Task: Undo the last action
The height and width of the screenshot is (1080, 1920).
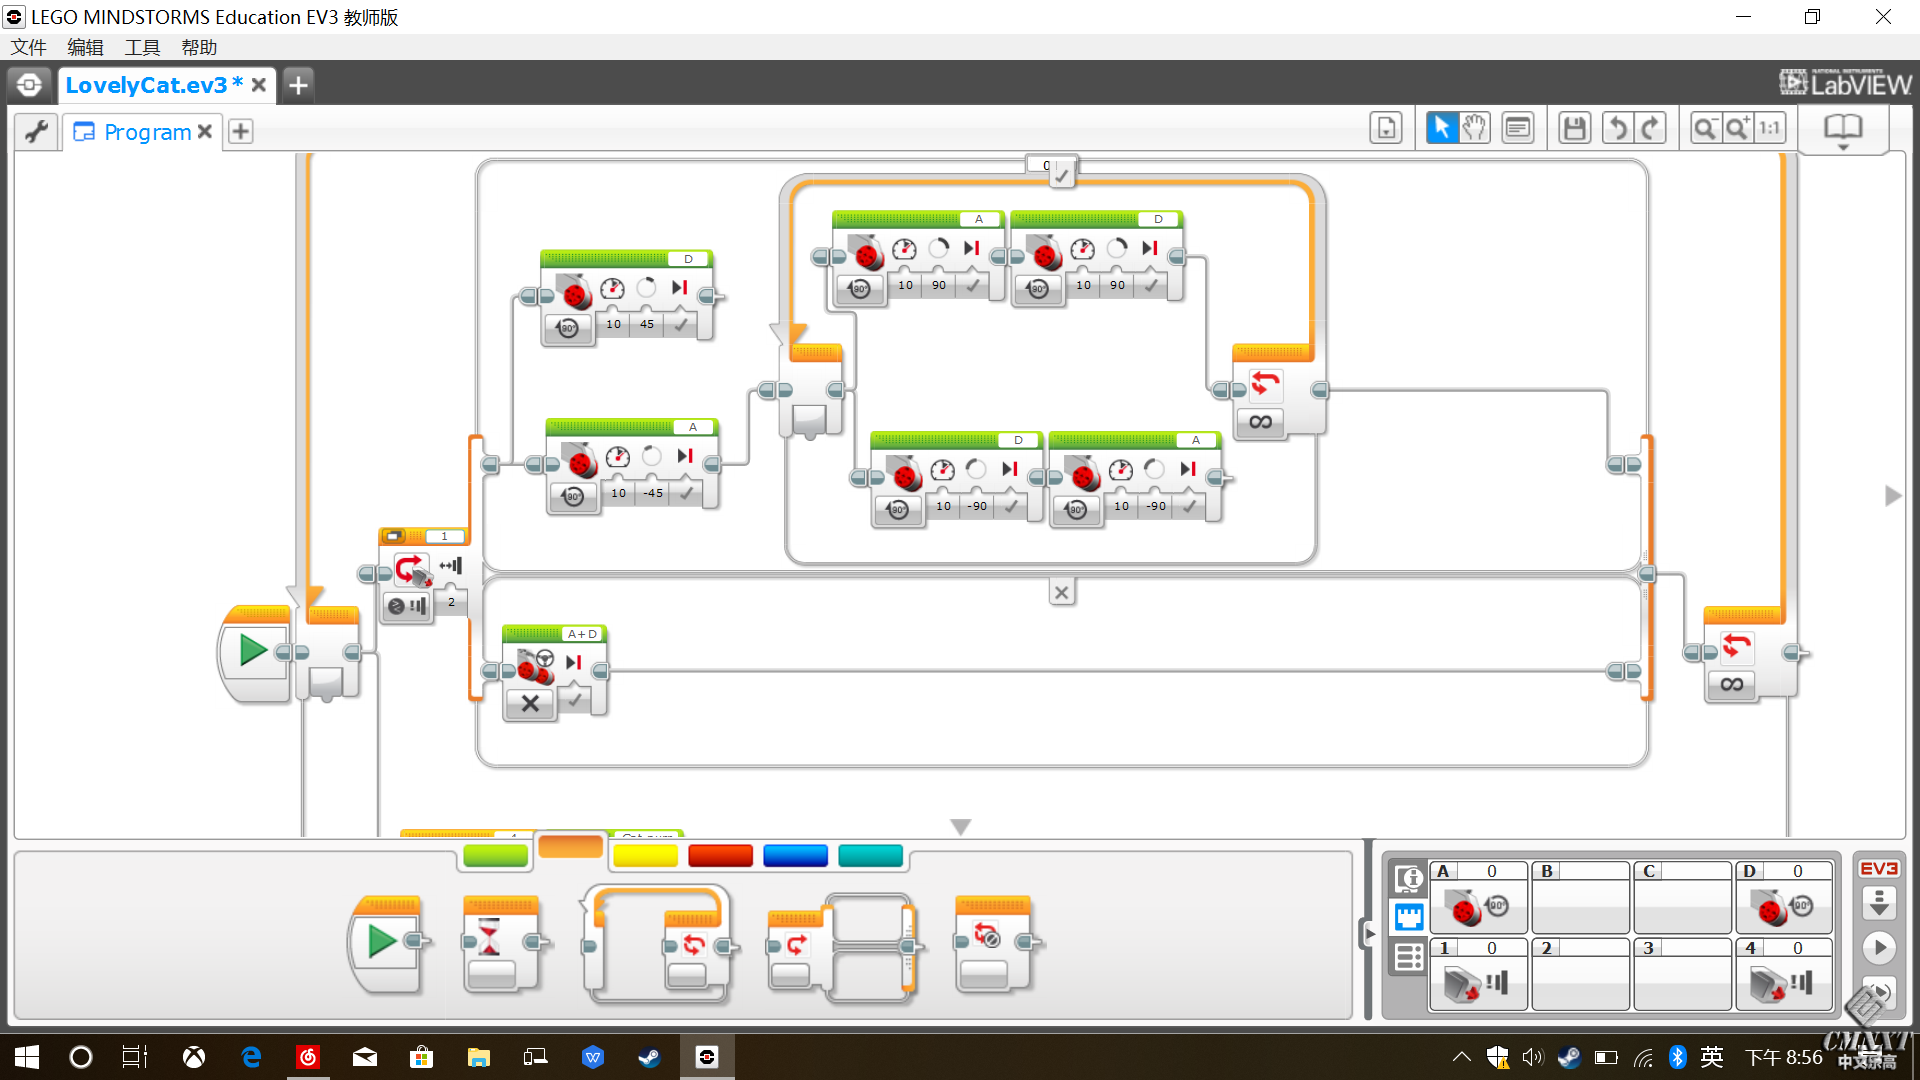Action: pyautogui.click(x=1618, y=128)
